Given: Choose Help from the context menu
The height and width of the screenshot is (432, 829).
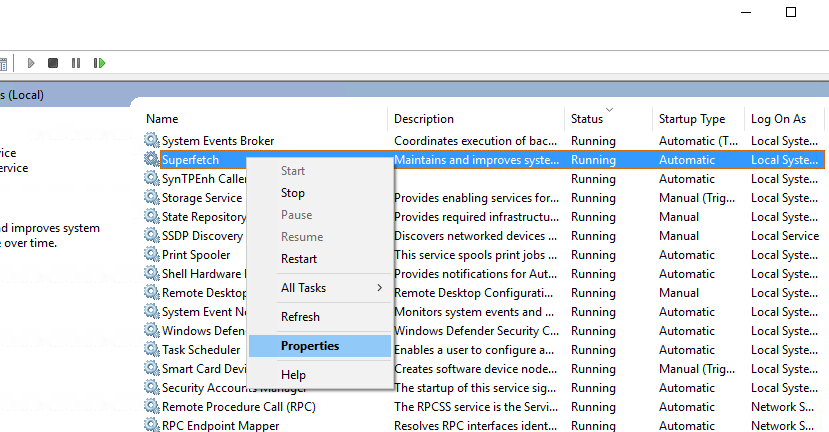Looking at the screenshot, I should pos(320,375).
